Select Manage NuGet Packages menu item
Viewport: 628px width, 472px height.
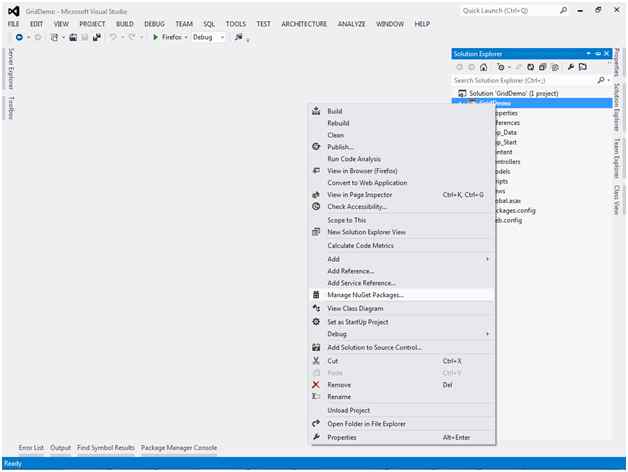tap(401, 295)
